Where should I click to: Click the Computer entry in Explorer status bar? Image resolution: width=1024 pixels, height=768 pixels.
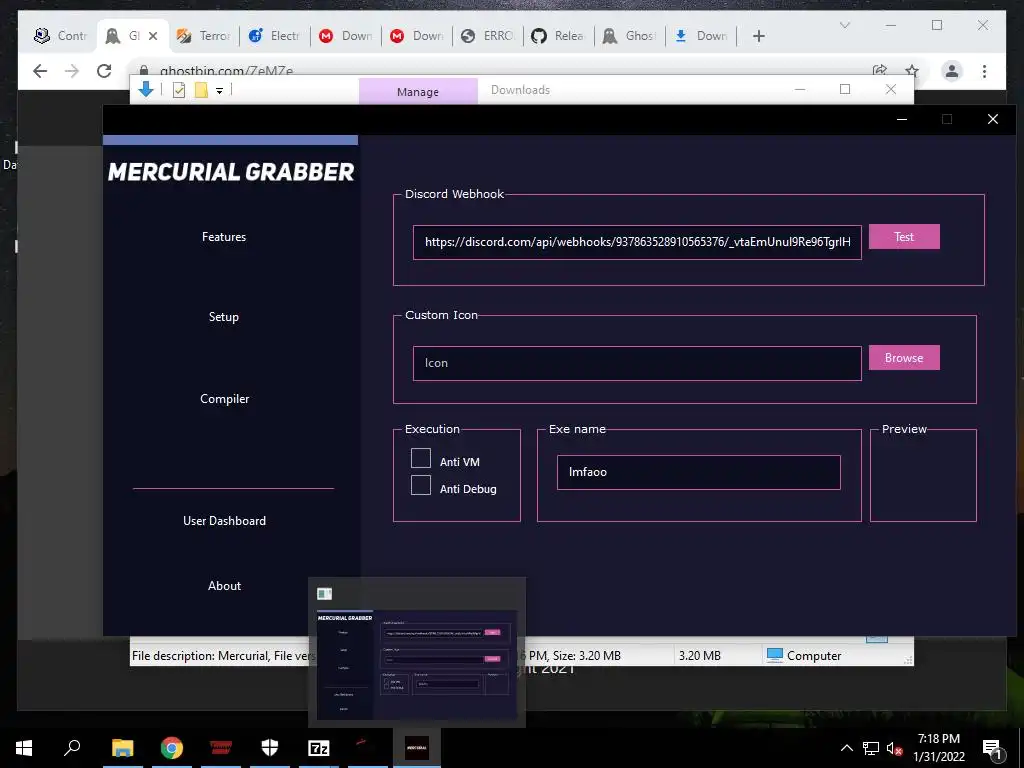pos(804,656)
